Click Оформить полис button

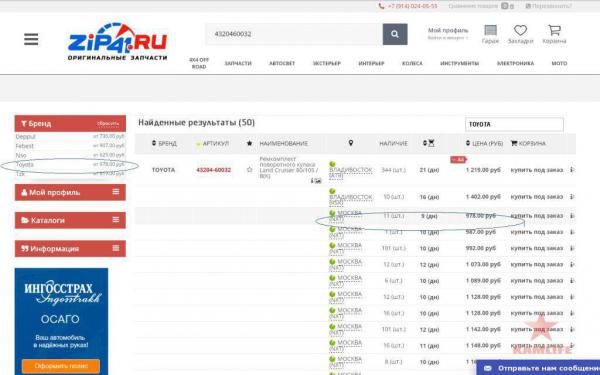(61, 366)
